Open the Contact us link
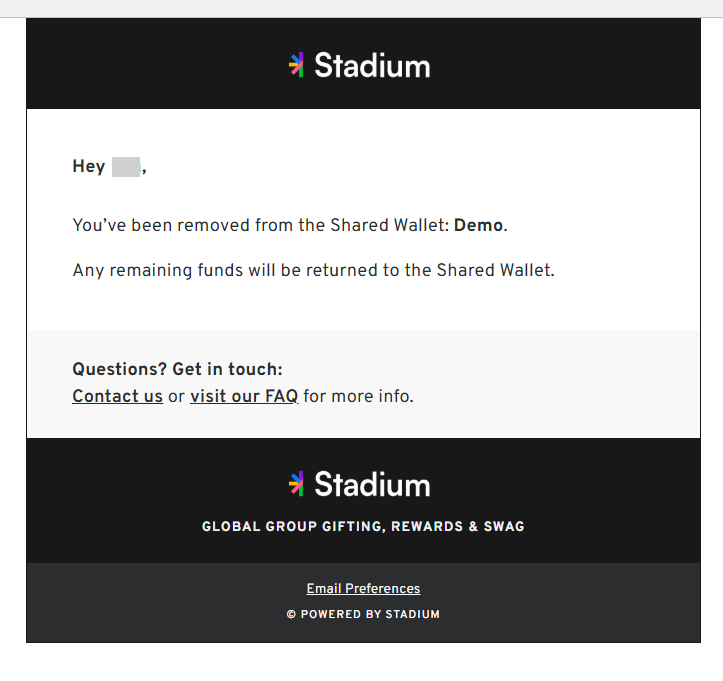The width and height of the screenshot is (723, 681). tap(118, 396)
